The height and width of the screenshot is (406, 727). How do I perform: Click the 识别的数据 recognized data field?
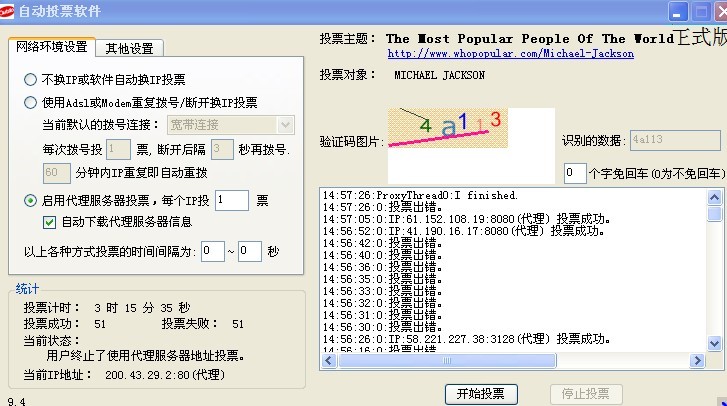click(x=672, y=141)
